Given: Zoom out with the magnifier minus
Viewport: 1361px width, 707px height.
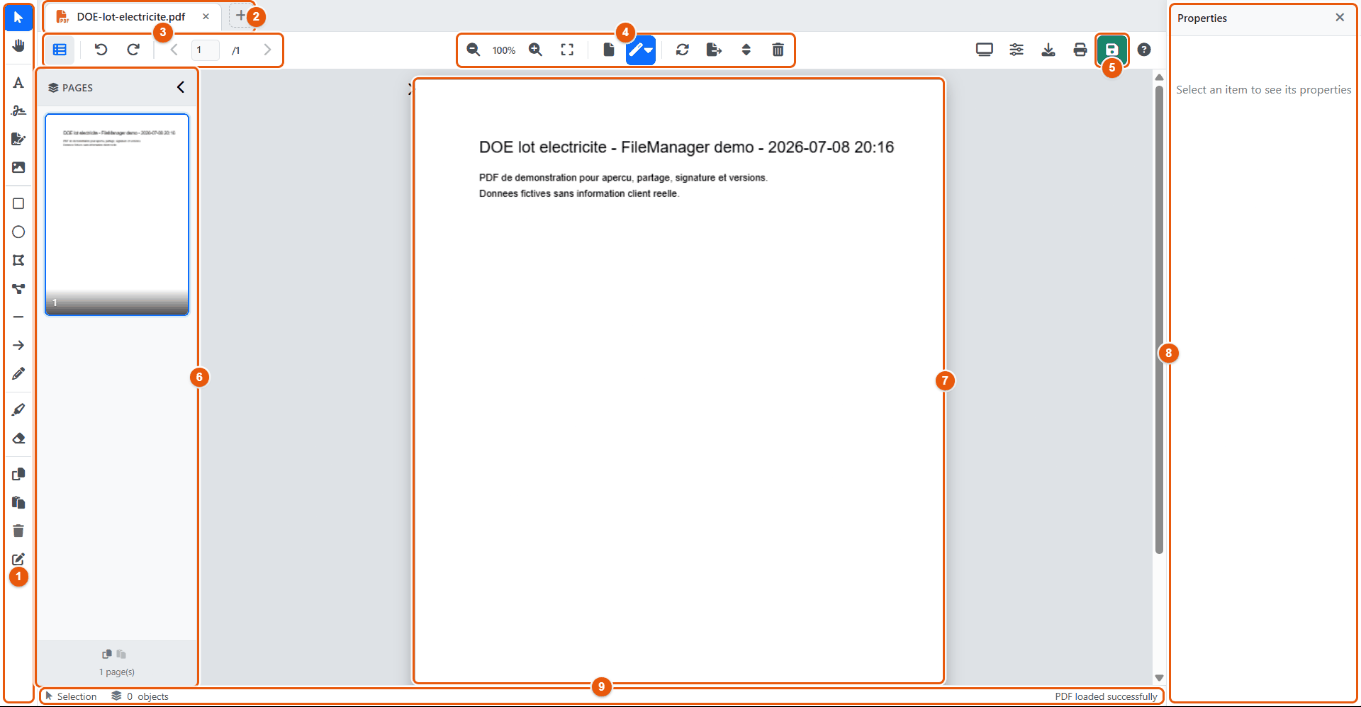Looking at the screenshot, I should 474,49.
